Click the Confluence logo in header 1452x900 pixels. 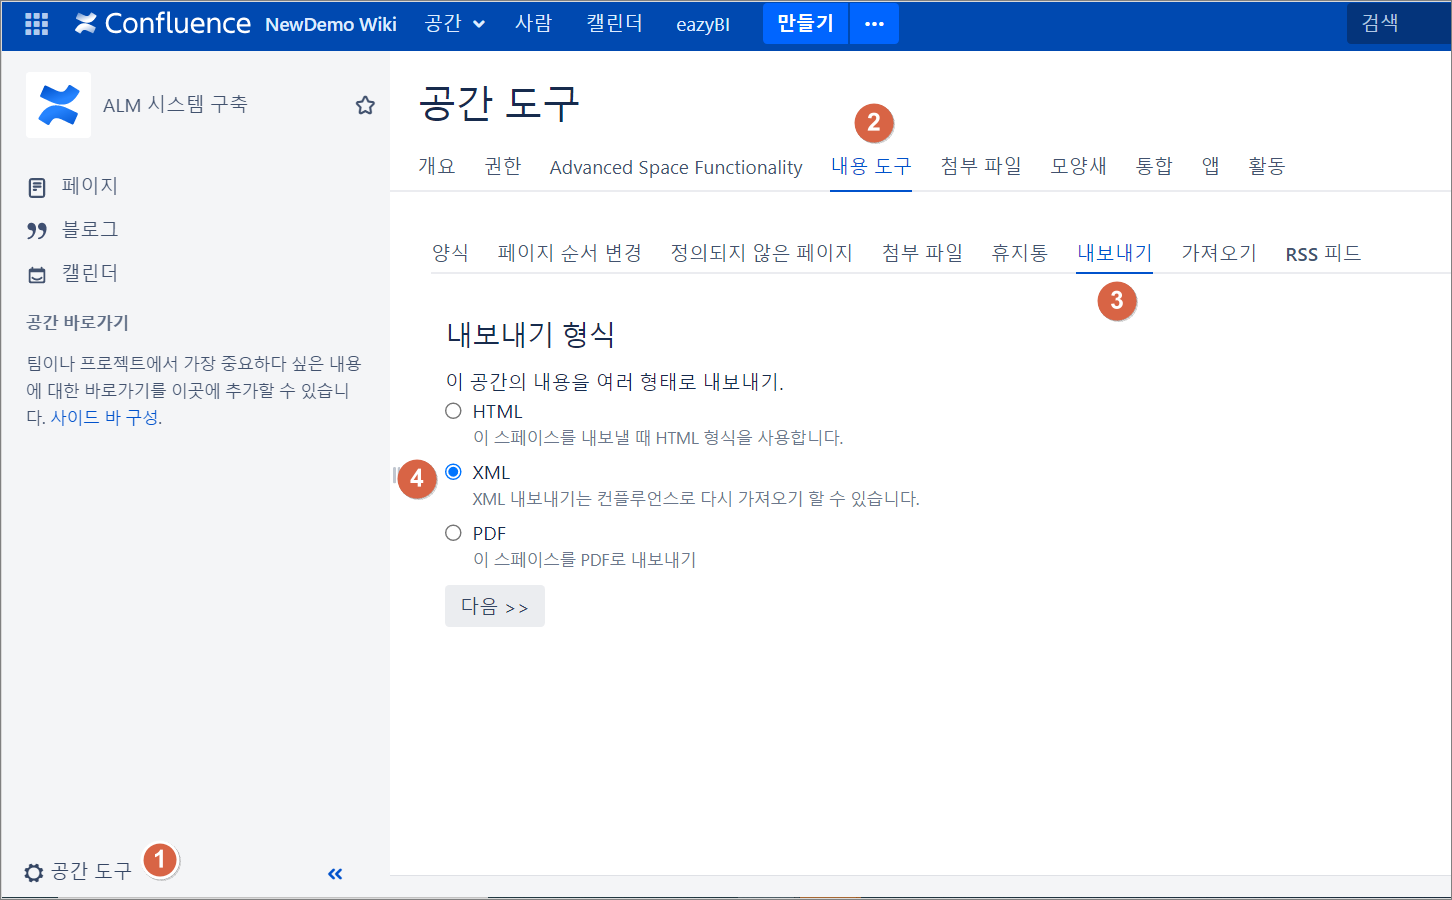pos(163,24)
